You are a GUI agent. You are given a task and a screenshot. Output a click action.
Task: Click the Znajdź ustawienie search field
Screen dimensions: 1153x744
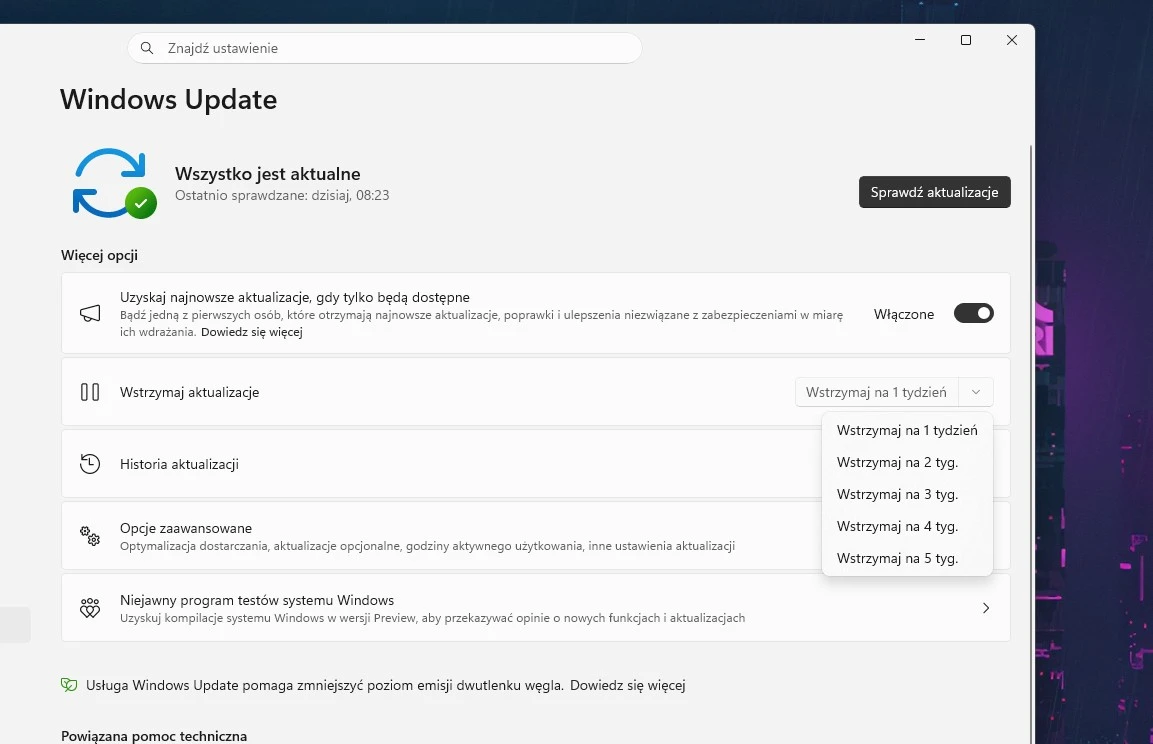[x=385, y=48]
